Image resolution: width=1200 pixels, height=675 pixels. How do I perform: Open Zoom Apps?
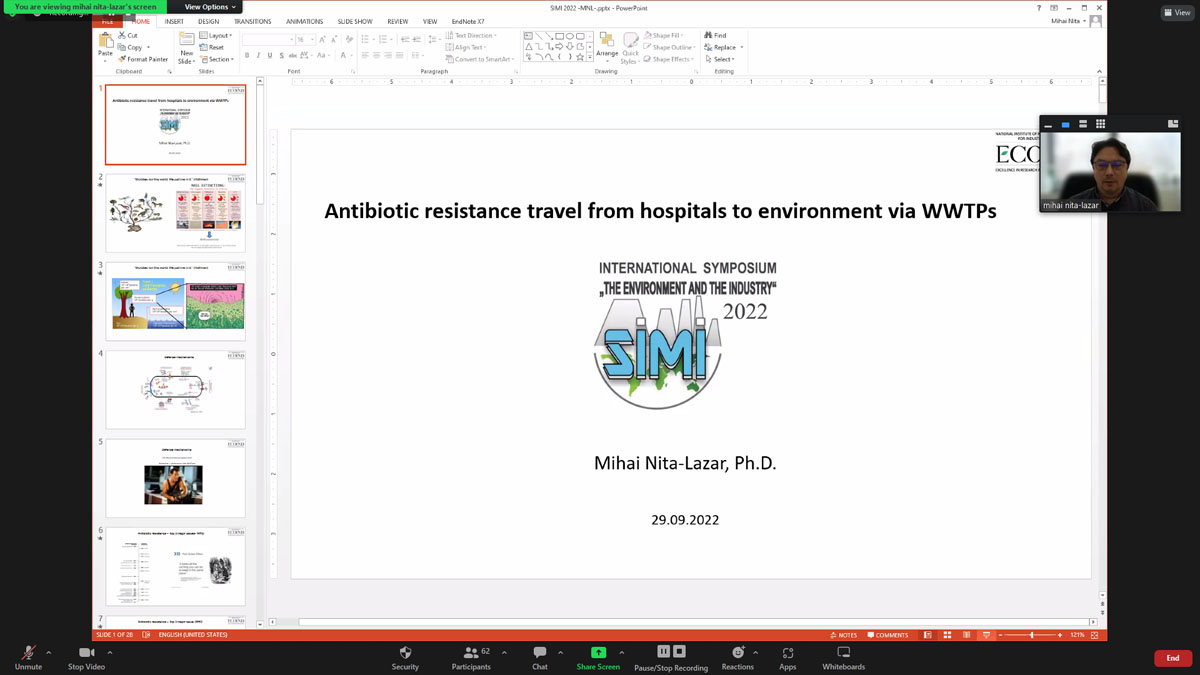(788, 657)
